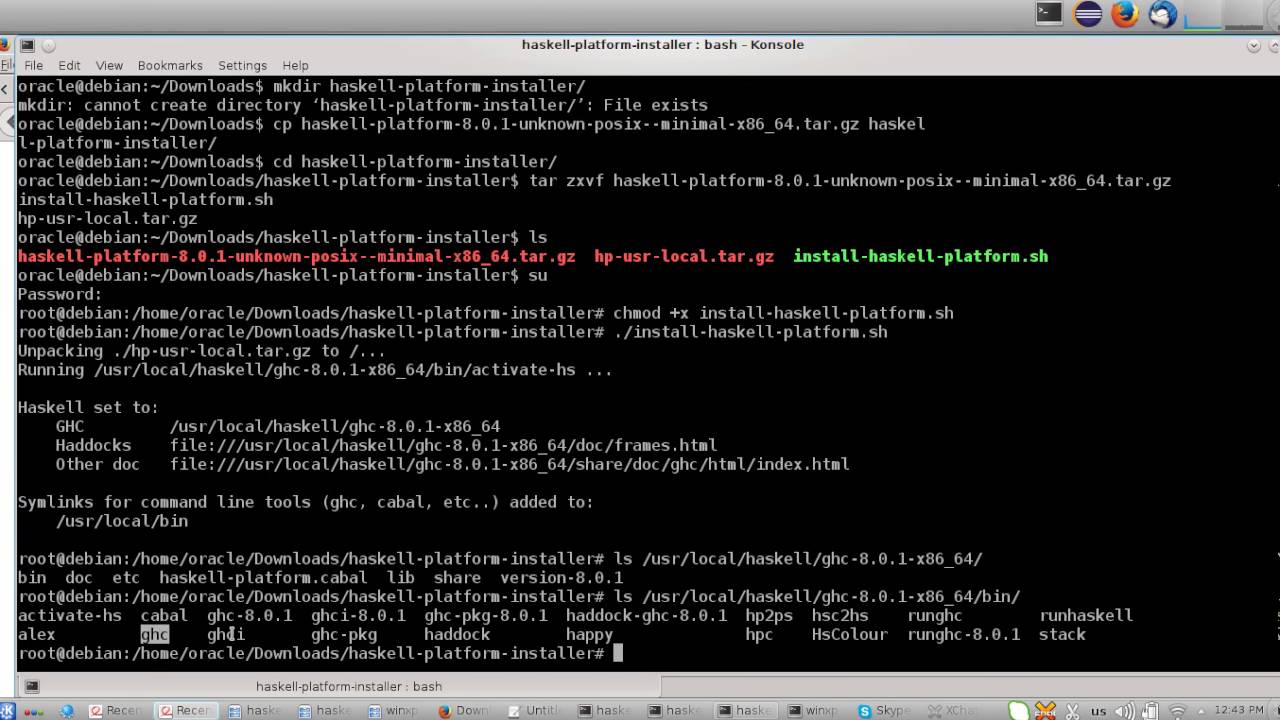Screen dimensions: 1280x720
Task: Open the File menu in Konsole
Action: click(x=33, y=65)
